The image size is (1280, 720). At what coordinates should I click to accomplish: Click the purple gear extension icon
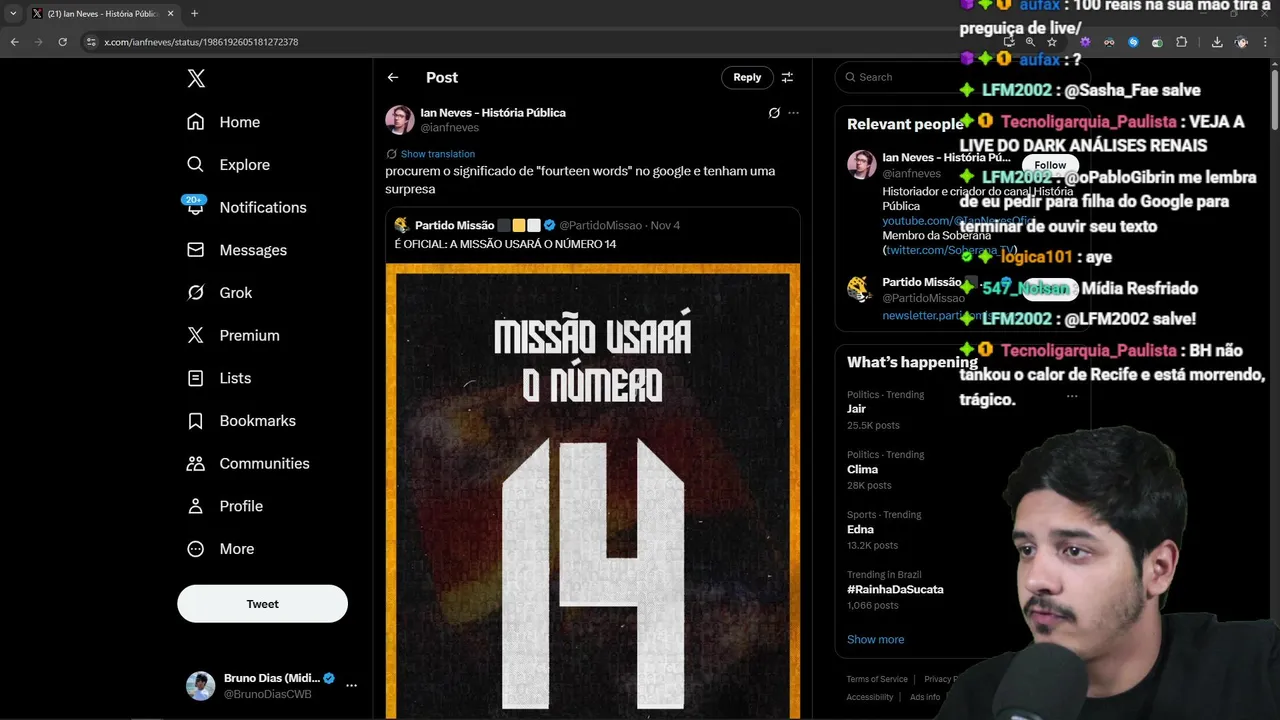(1085, 42)
